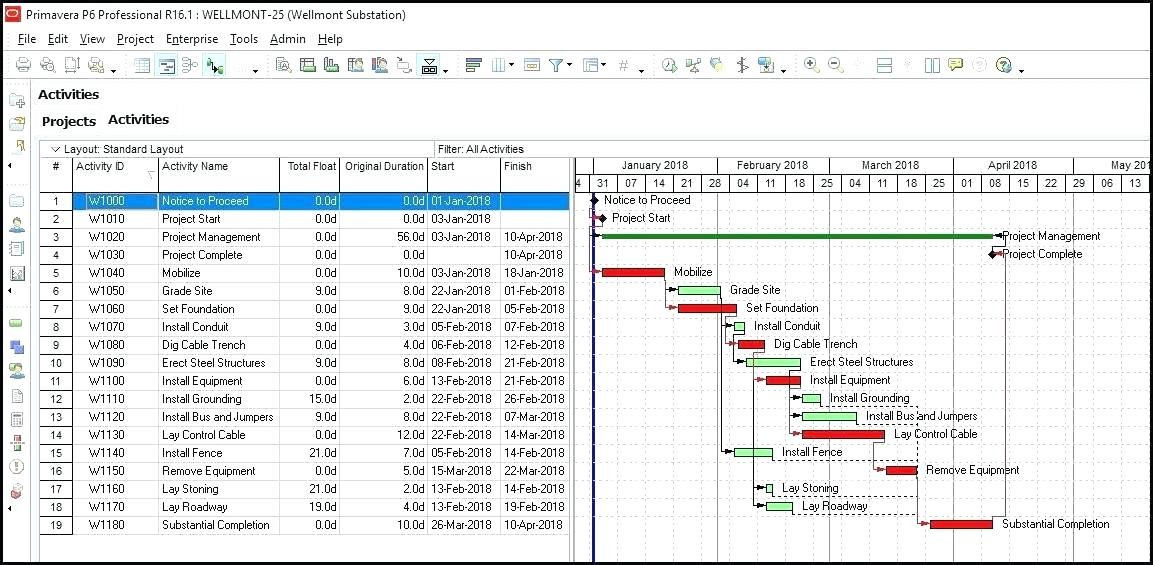The height and width of the screenshot is (565, 1153).
Task: Click the Zoom In magnifier icon
Action: pos(811,66)
